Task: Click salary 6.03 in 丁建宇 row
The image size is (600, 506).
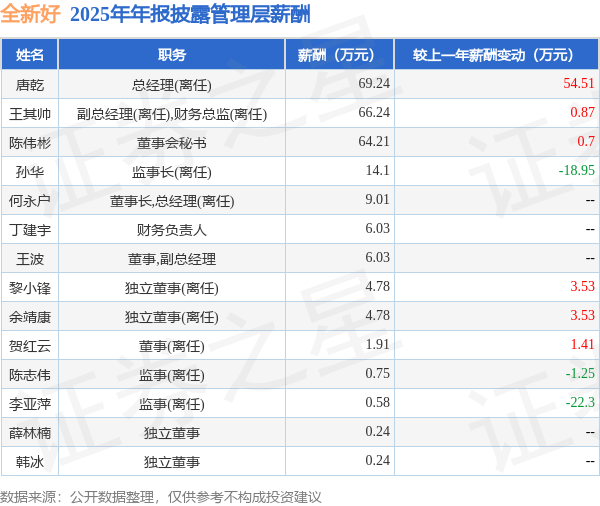Action: (x=377, y=228)
